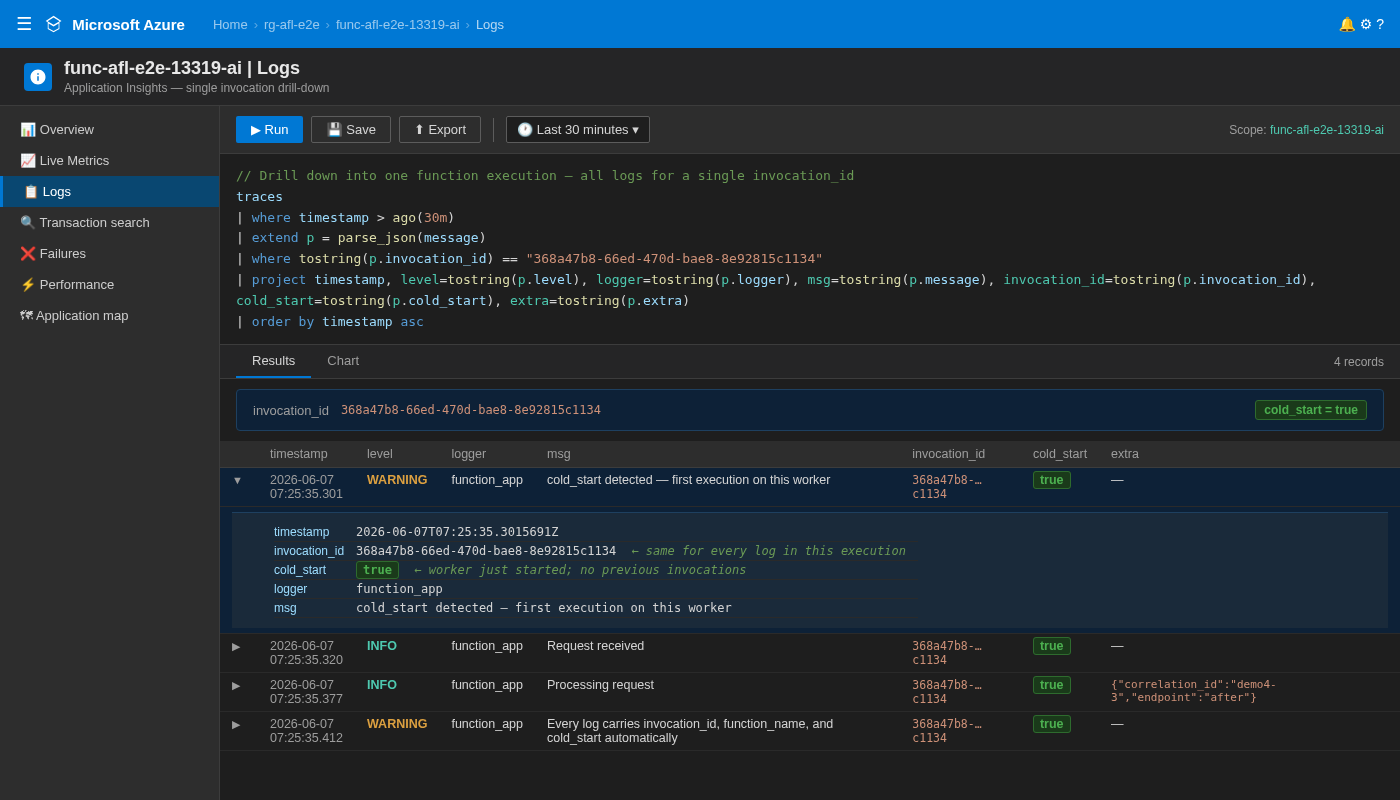This screenshot has width=1400, height=800.
Task: Click the true badge in expanded cold_start detail
Action: (x=377, y=570)
